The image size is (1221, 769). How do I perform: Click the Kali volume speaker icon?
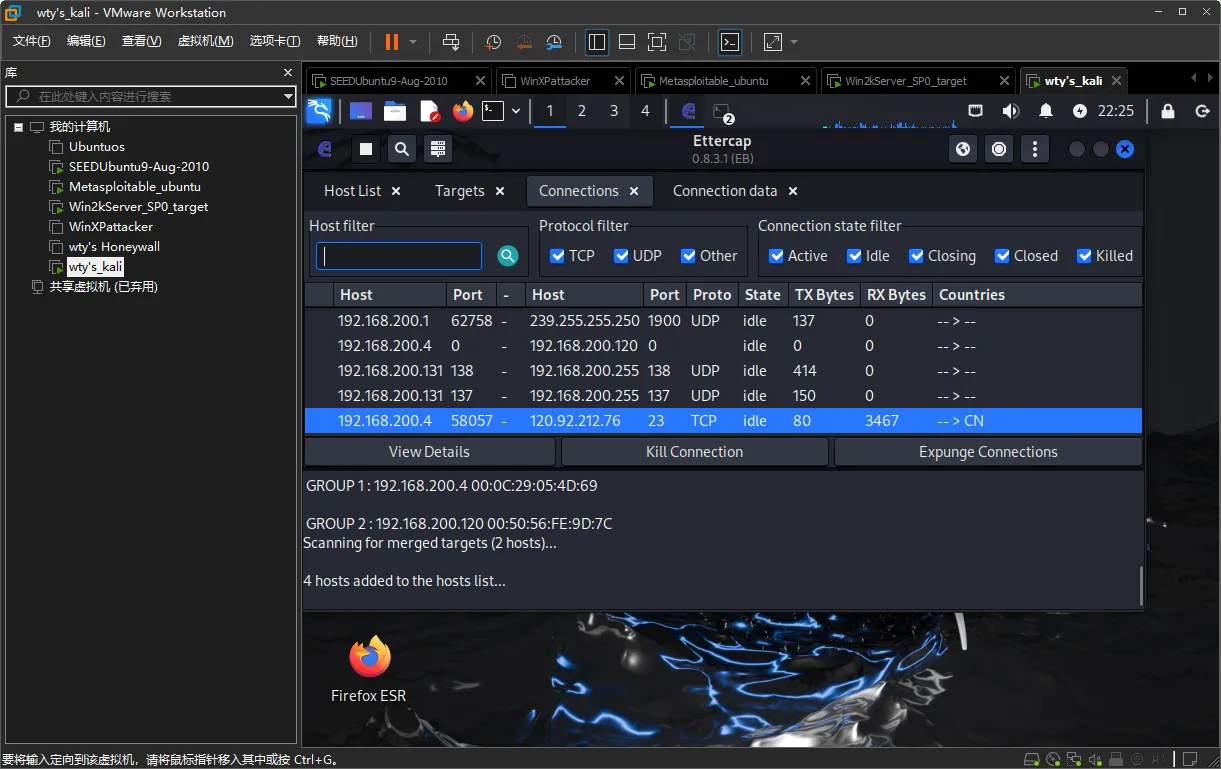click(1011, 111)
